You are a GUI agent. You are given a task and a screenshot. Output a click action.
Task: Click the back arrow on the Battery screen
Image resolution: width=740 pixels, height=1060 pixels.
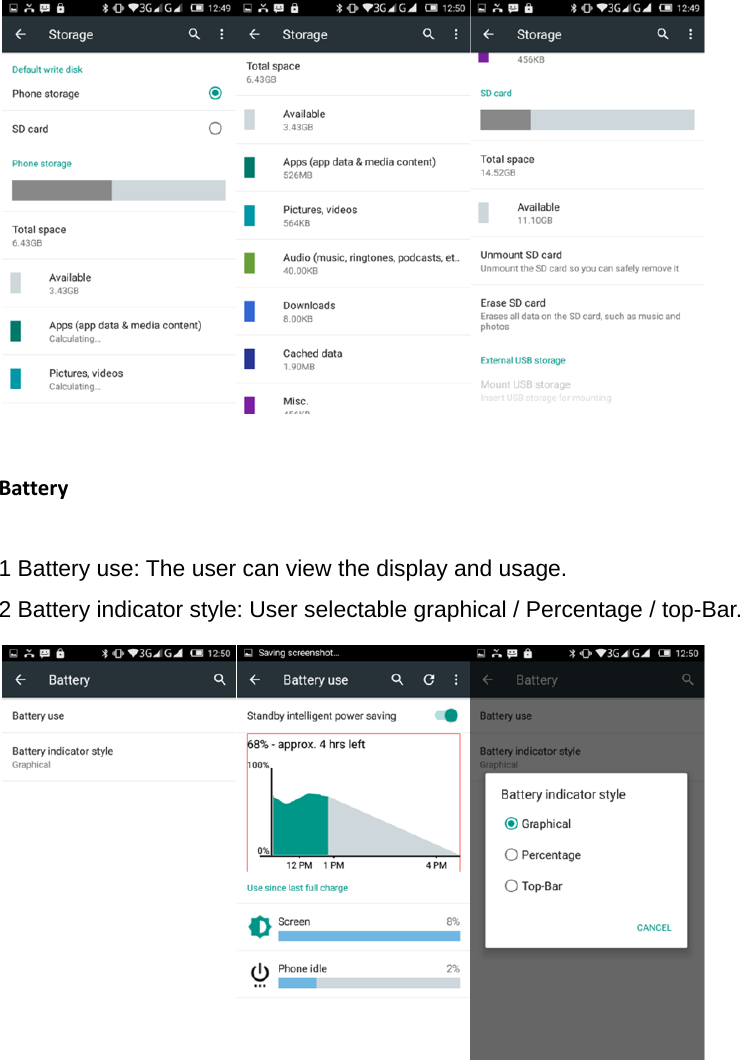pyautogui.click(x=20, y=679)
